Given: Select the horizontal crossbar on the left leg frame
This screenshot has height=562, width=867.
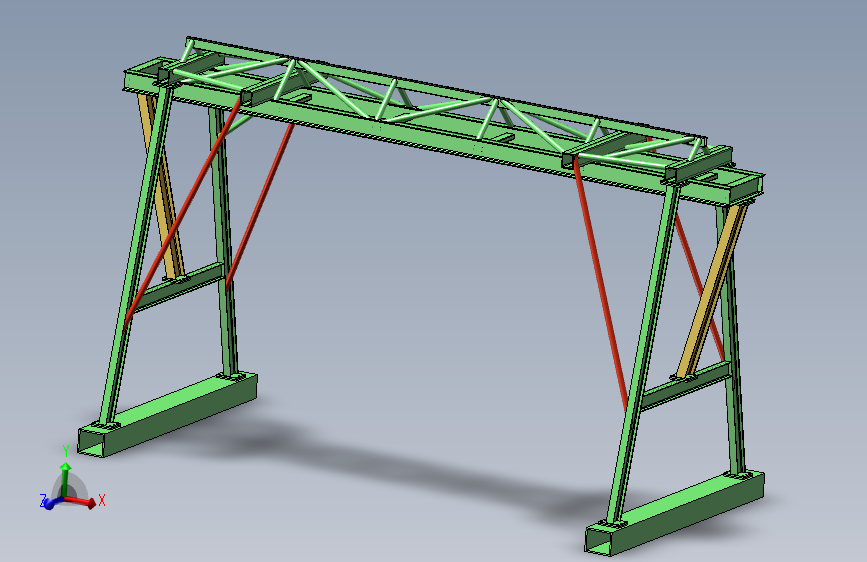Looking at the screenshot, I should [178, 287].
